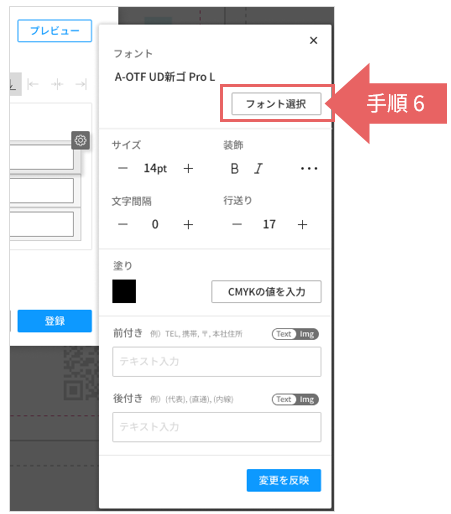Click the 登録 register button
451x514 pixels.
(x=55, y=321)
